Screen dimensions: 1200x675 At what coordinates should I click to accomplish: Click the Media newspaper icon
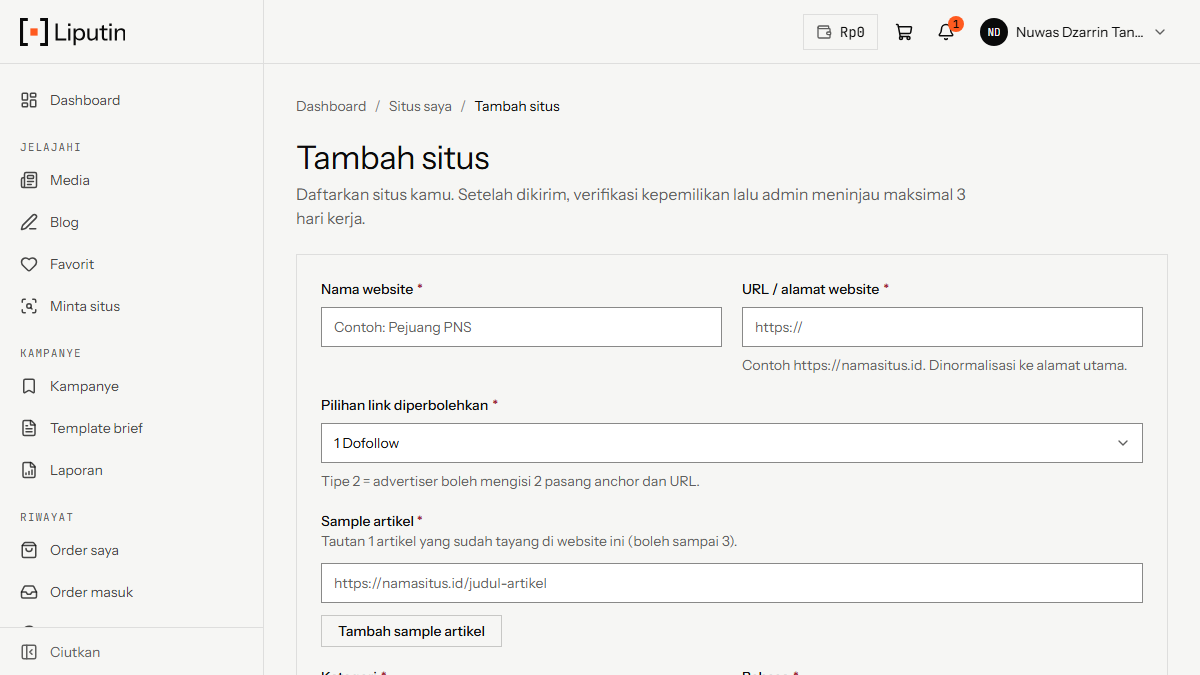(x=29, y=180)
